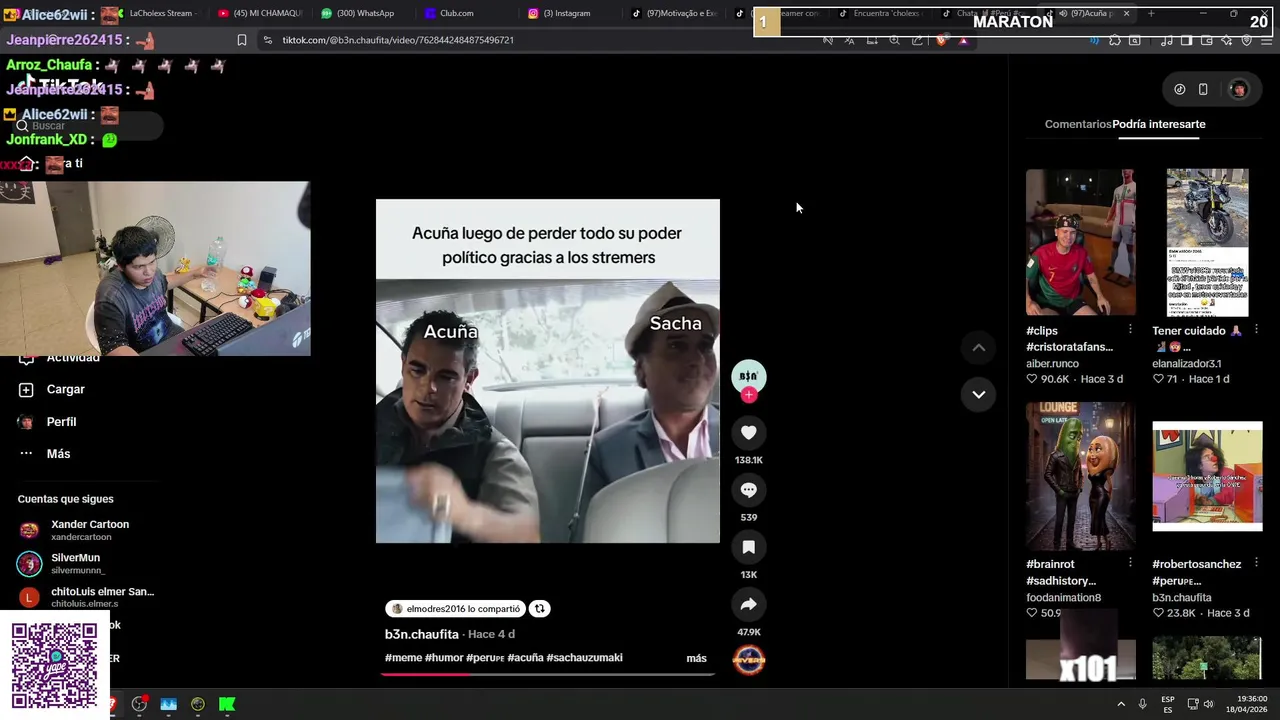Image resolution: width=1280 pixels, height=720 pixels.
Task: Click the coin icon next to the phone icon
Action: 1179,89
